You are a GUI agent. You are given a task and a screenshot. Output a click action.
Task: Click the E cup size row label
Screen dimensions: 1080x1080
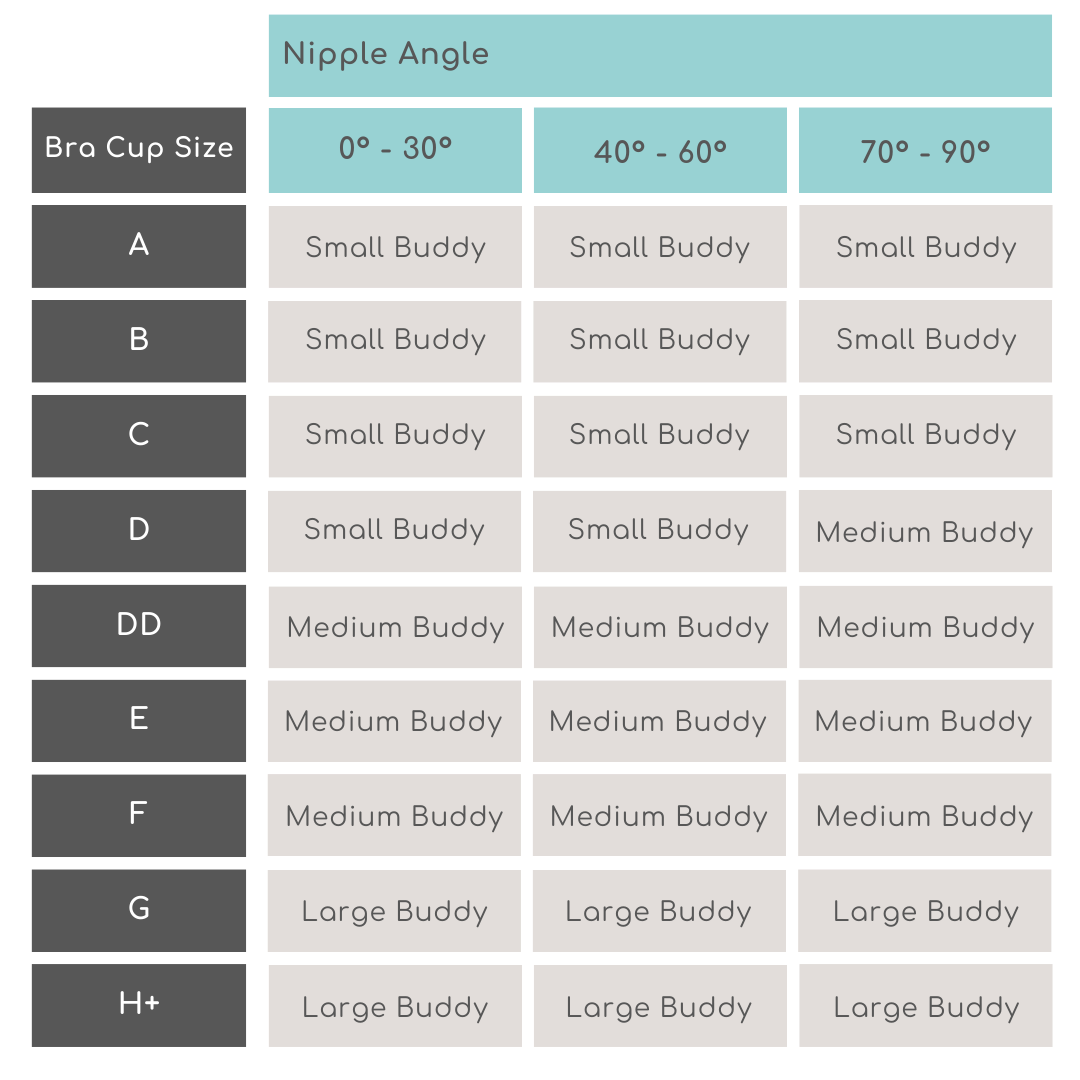pyautogui.click(x=139, y=720)
